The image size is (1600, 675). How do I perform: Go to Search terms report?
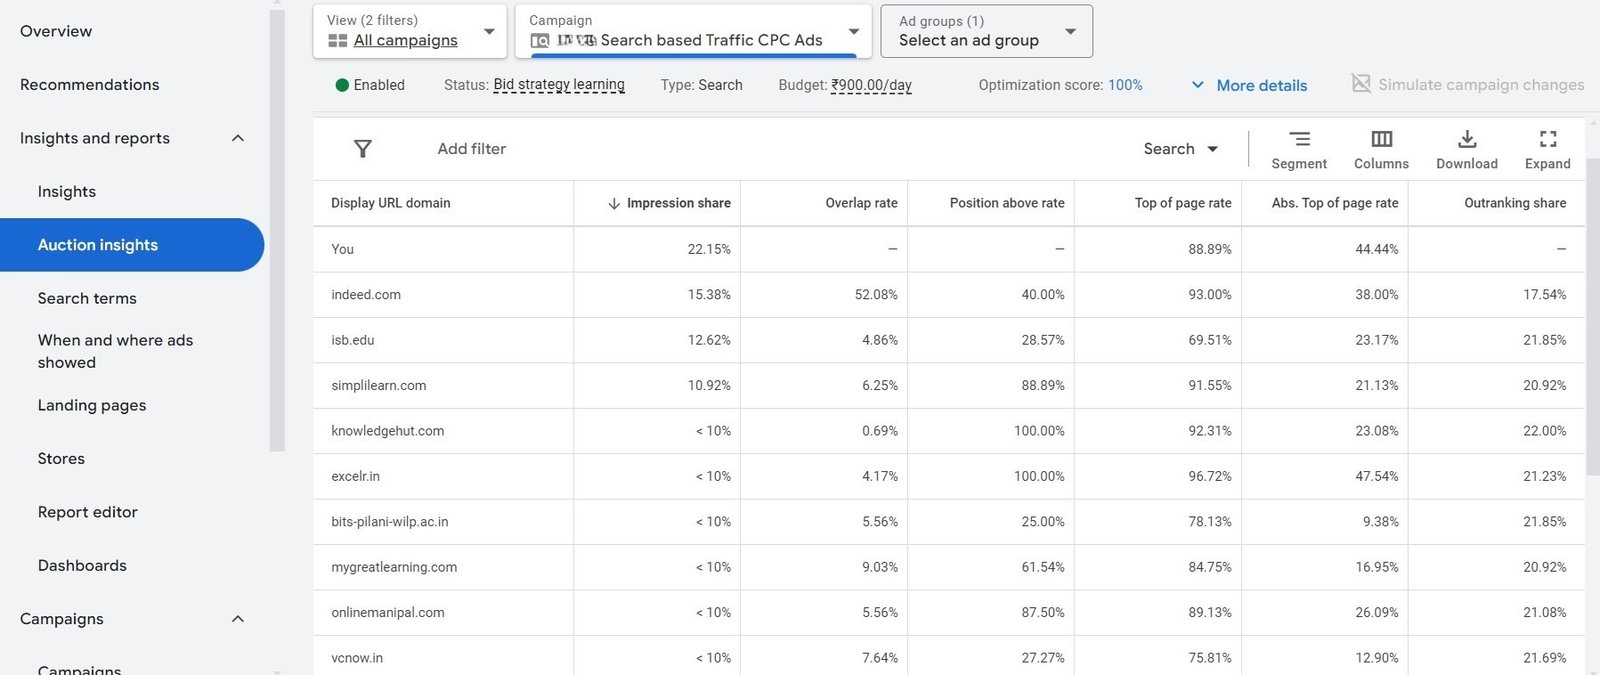[87, 298]
